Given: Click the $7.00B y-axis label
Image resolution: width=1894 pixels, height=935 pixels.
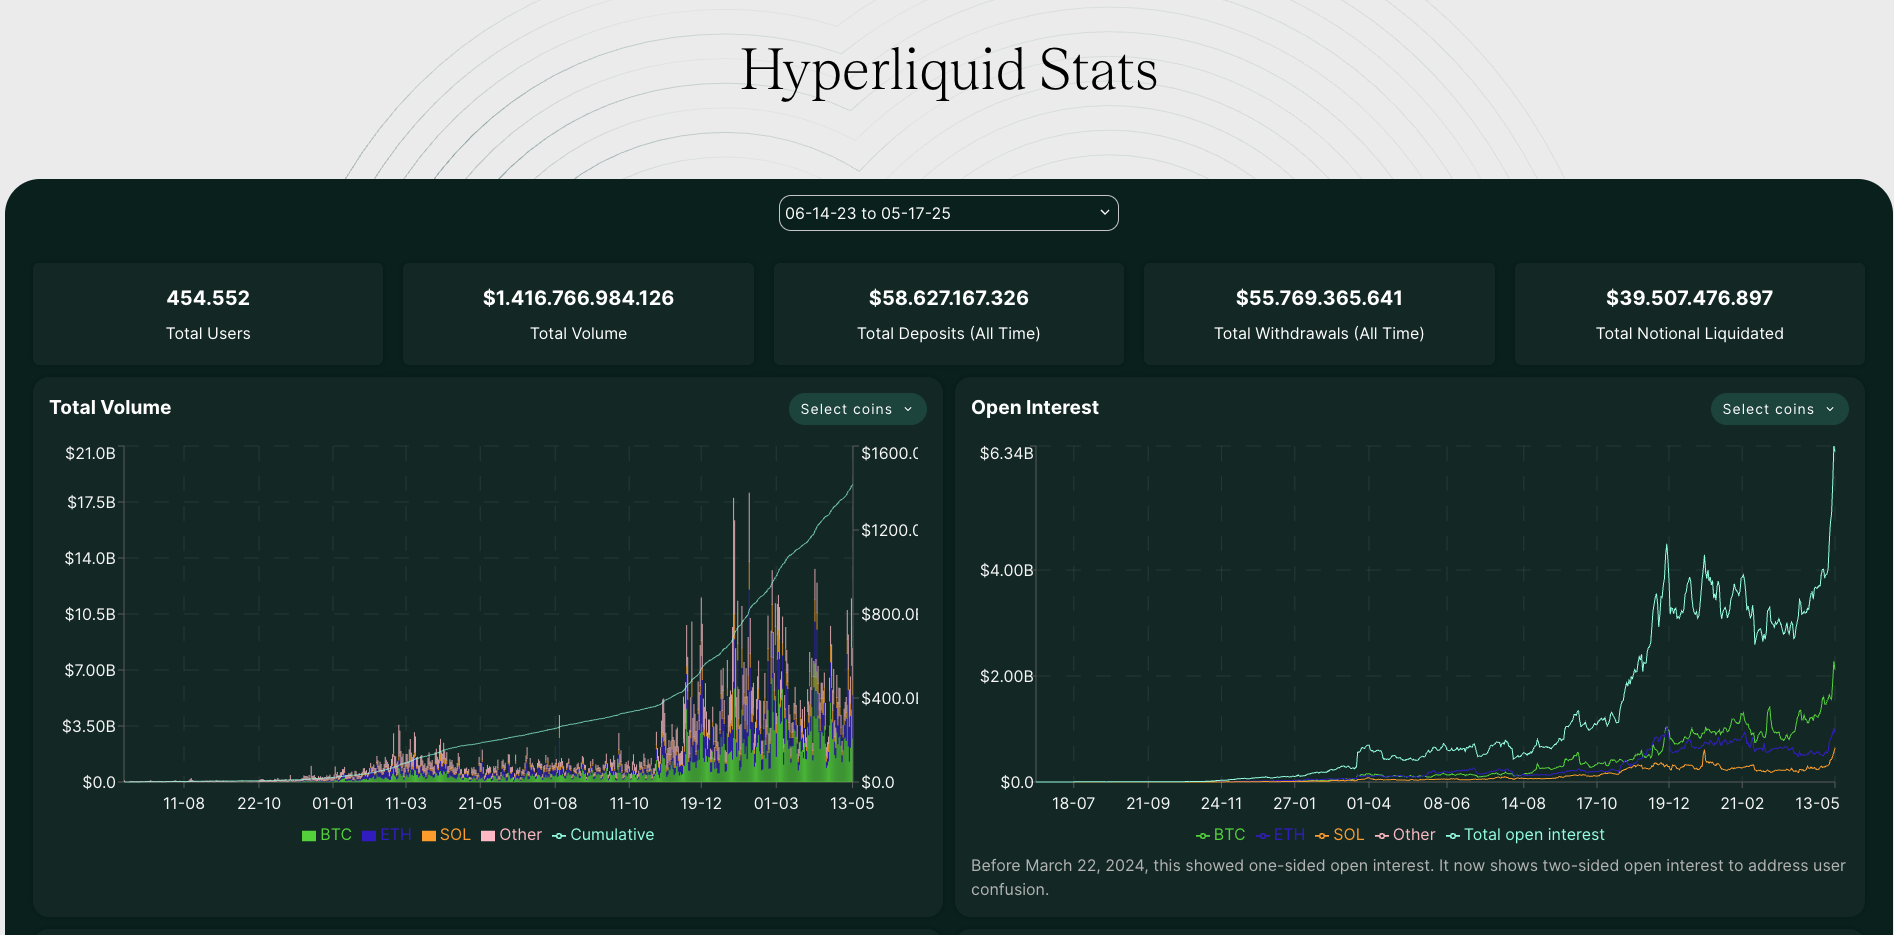Looking at the screenshot, I should (90, 671).
